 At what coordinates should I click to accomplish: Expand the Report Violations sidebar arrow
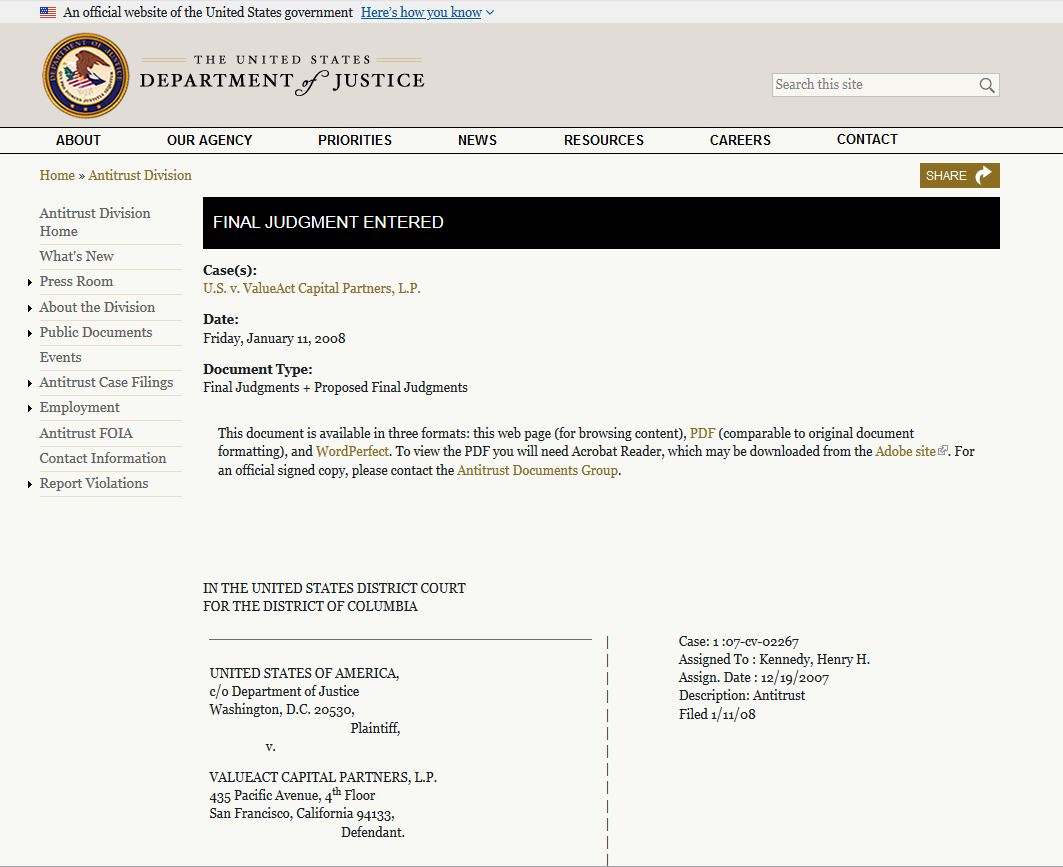click(30, 485)
